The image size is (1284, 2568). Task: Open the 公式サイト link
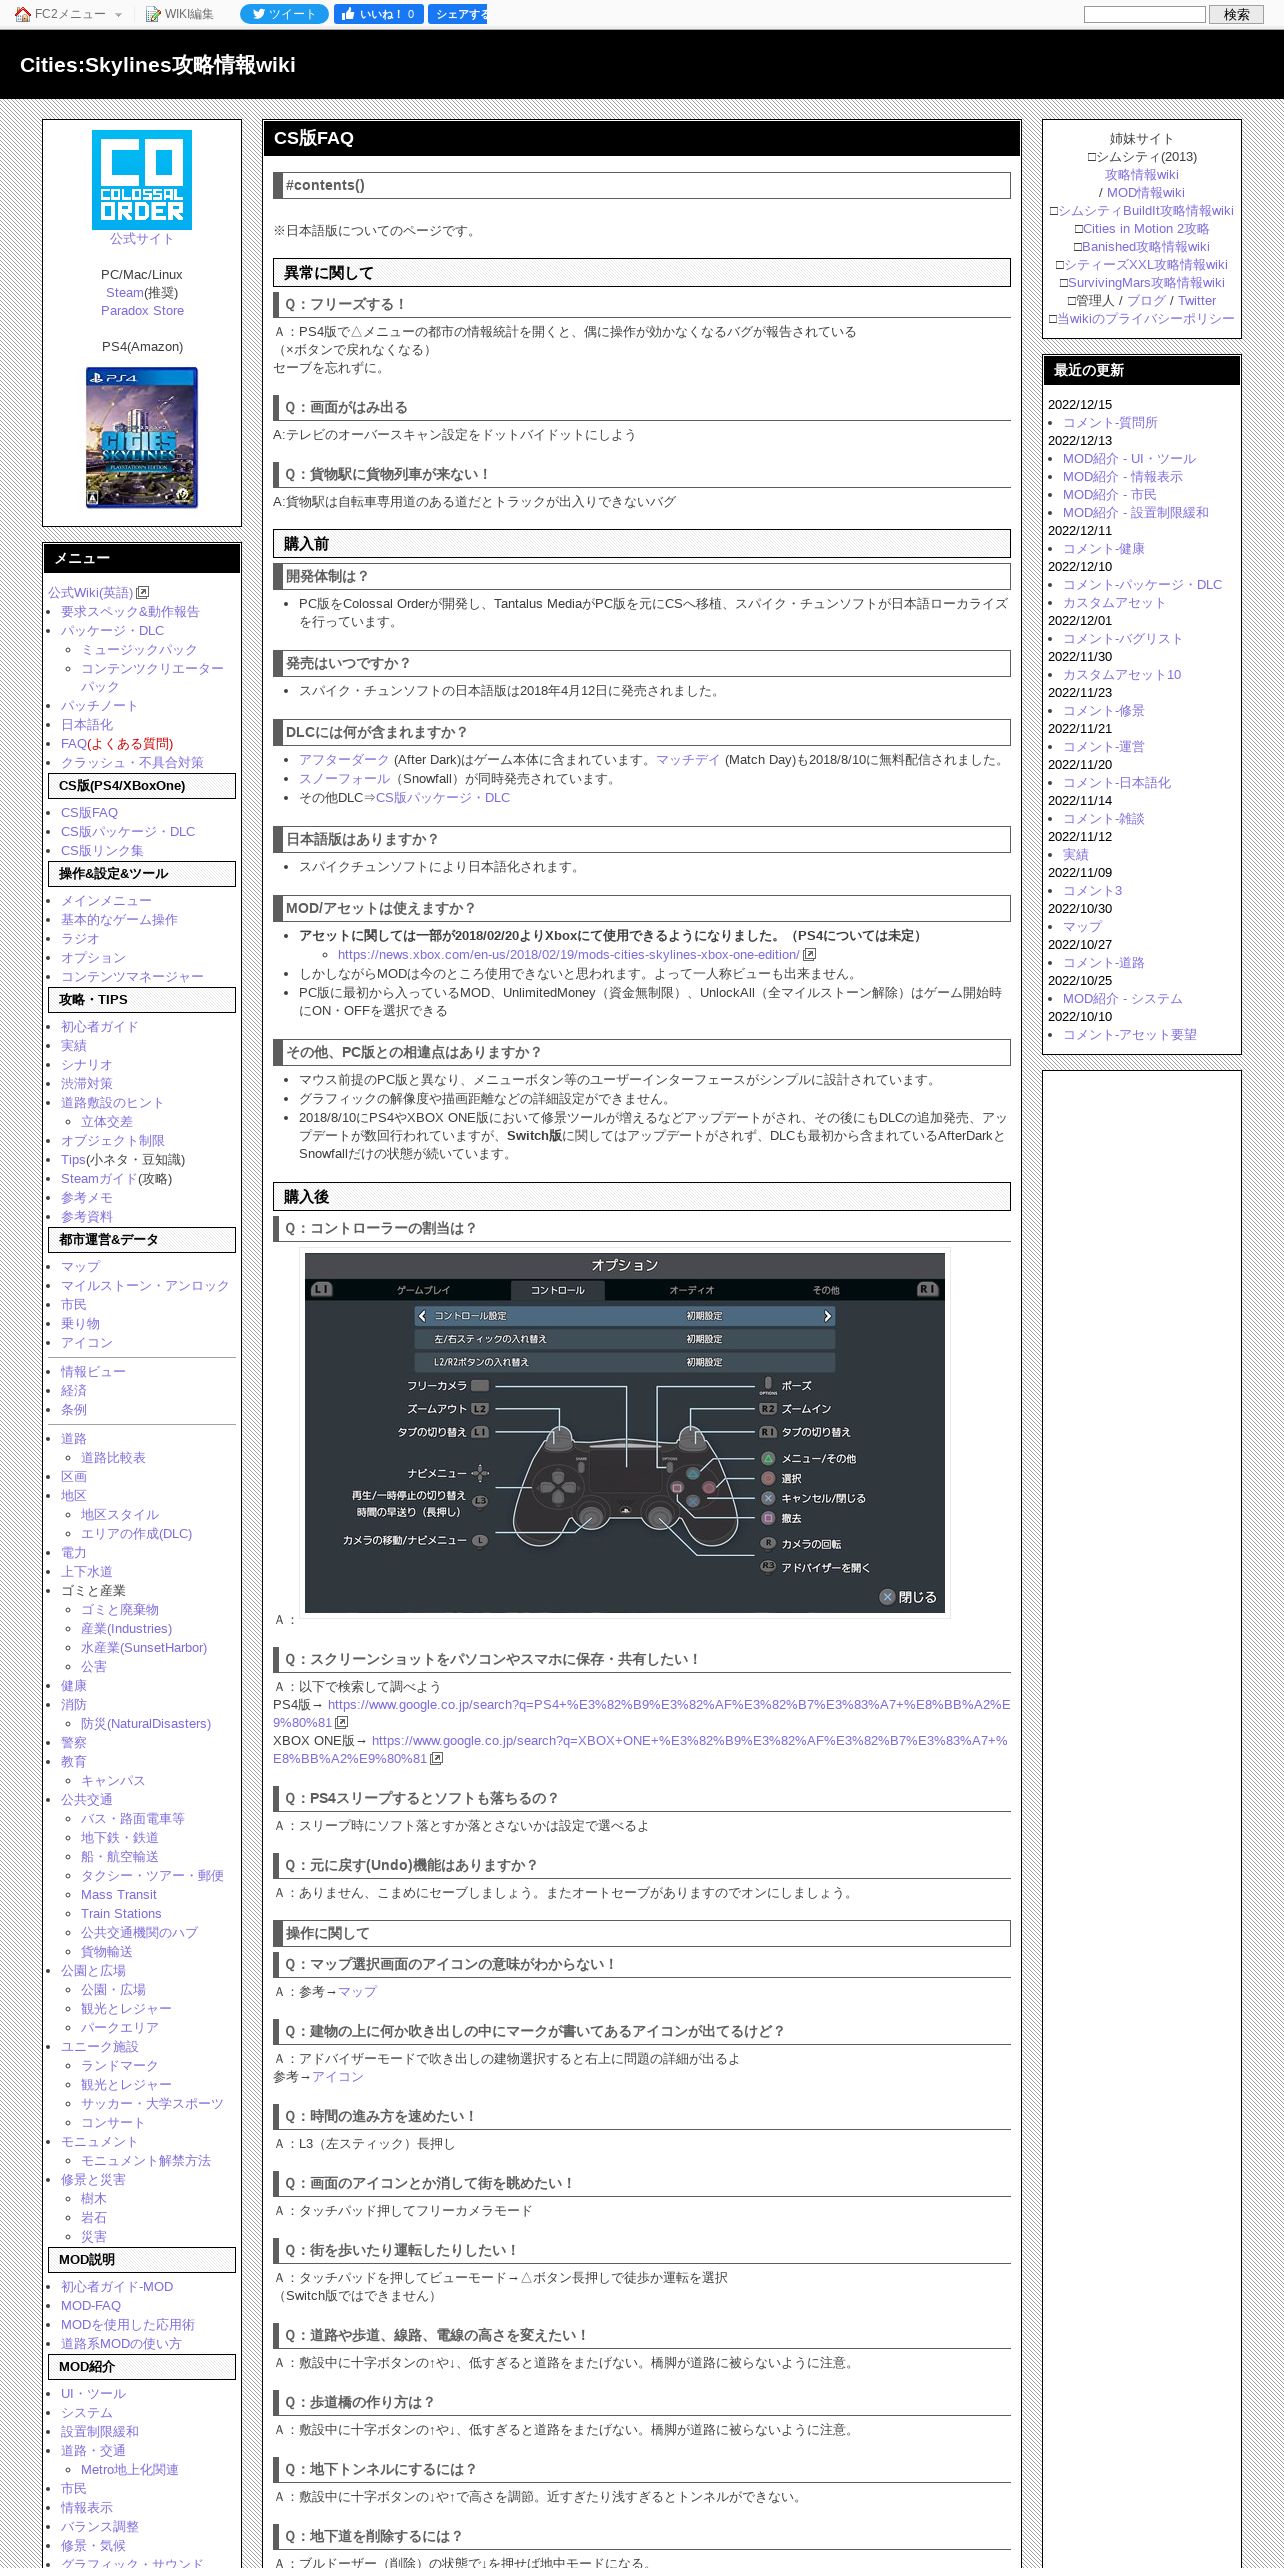(142, 238)
